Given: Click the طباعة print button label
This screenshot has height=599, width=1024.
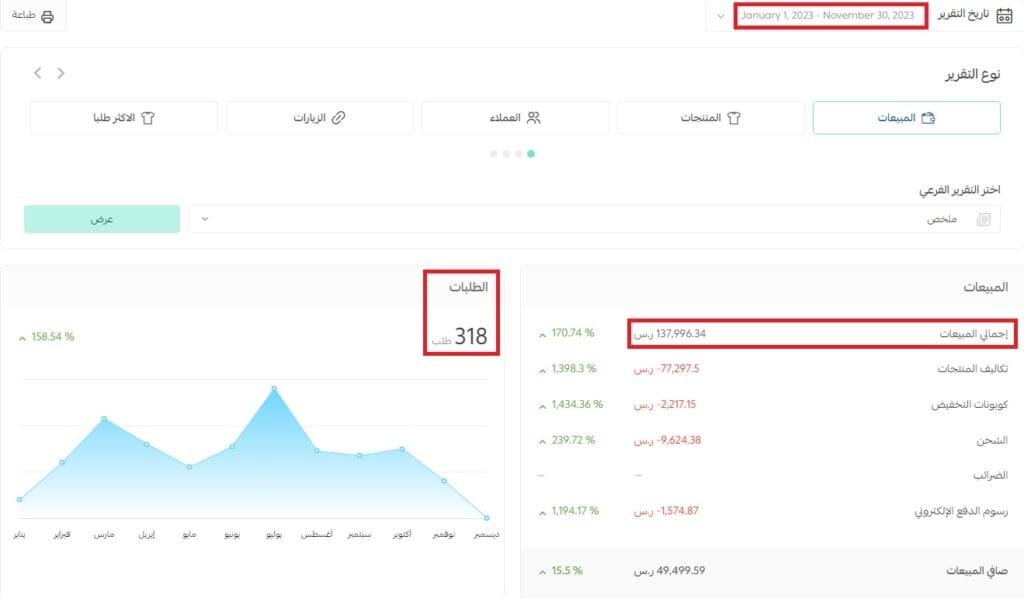Looking at the screenshot, I should click(x=23, y=14).
